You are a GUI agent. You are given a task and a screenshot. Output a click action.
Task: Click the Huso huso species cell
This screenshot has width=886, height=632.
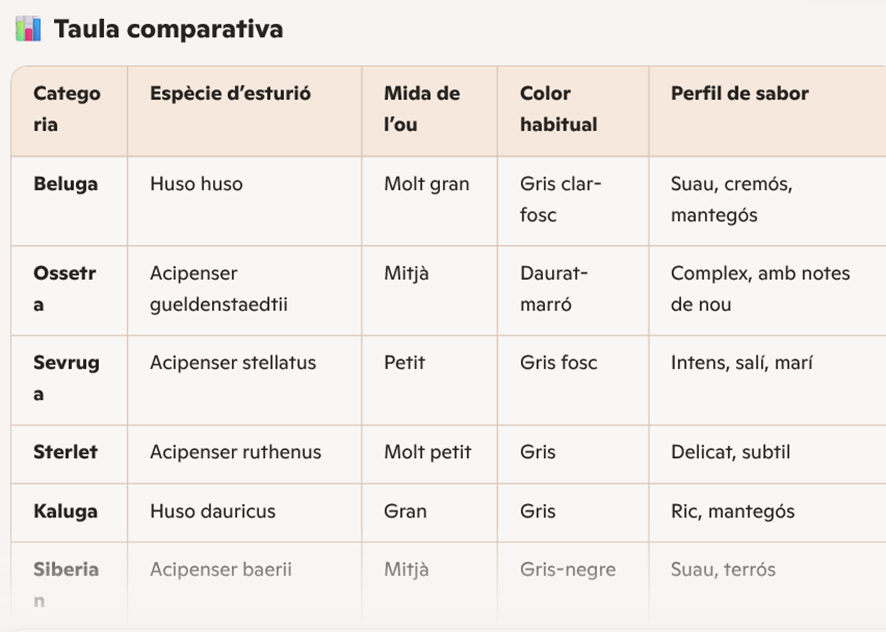(196, 184)
